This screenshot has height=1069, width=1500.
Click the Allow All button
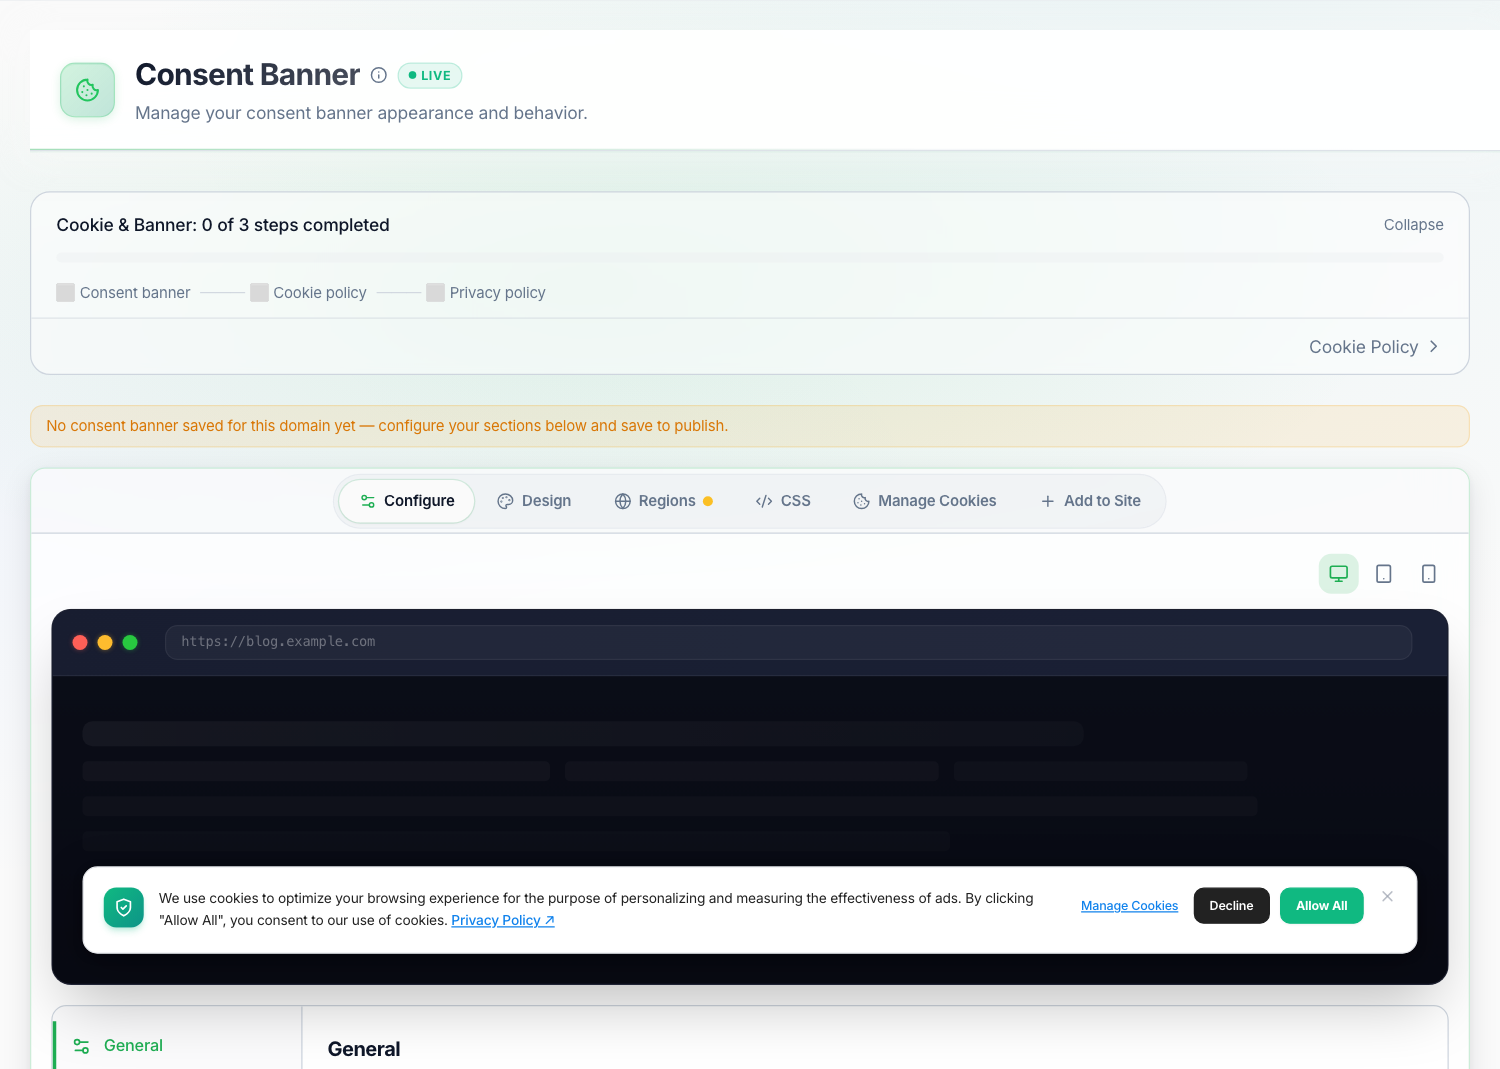tap(1321, 906)
